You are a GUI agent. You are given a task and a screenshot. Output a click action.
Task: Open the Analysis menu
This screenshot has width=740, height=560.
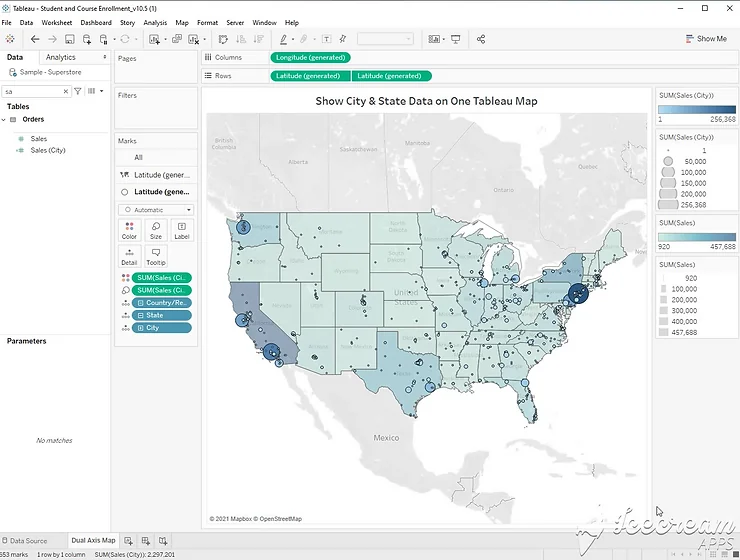(x=155, y=23)
